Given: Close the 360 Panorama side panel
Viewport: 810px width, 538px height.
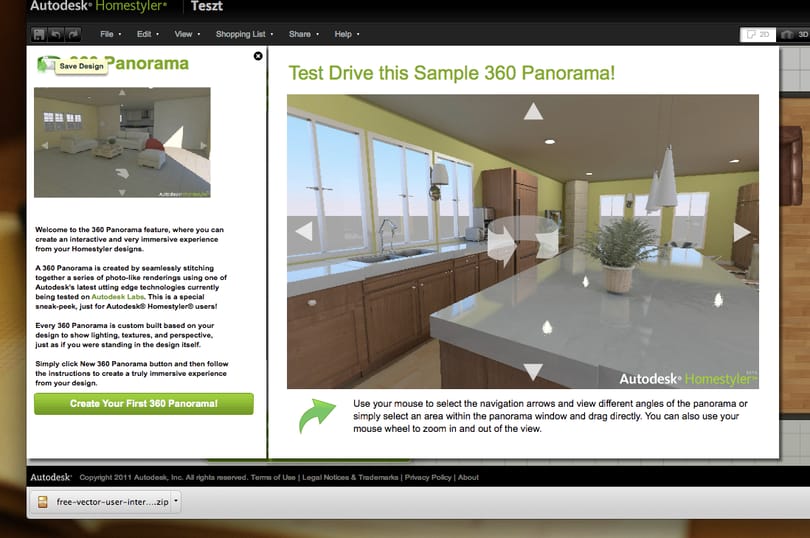Looking at the screenshot, I should tap(258, 56).
